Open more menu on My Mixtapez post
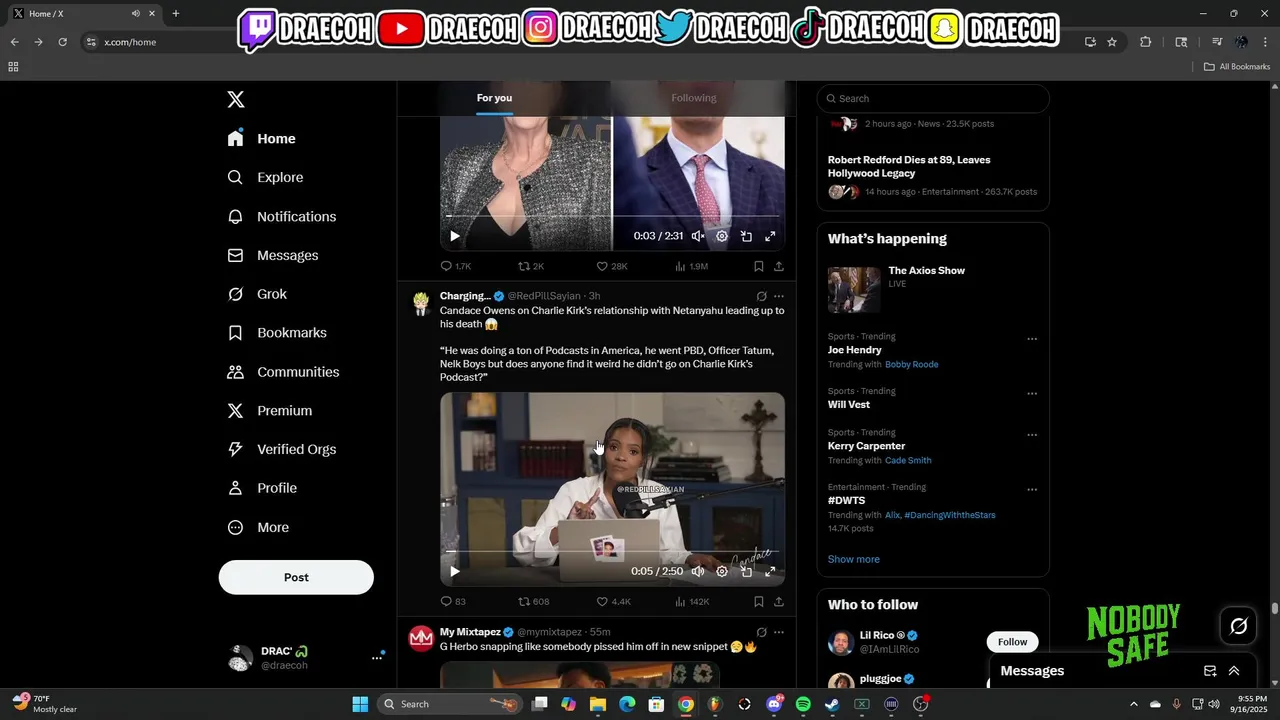This screenshot has width=1280, height=720. [x=779, y=632]
